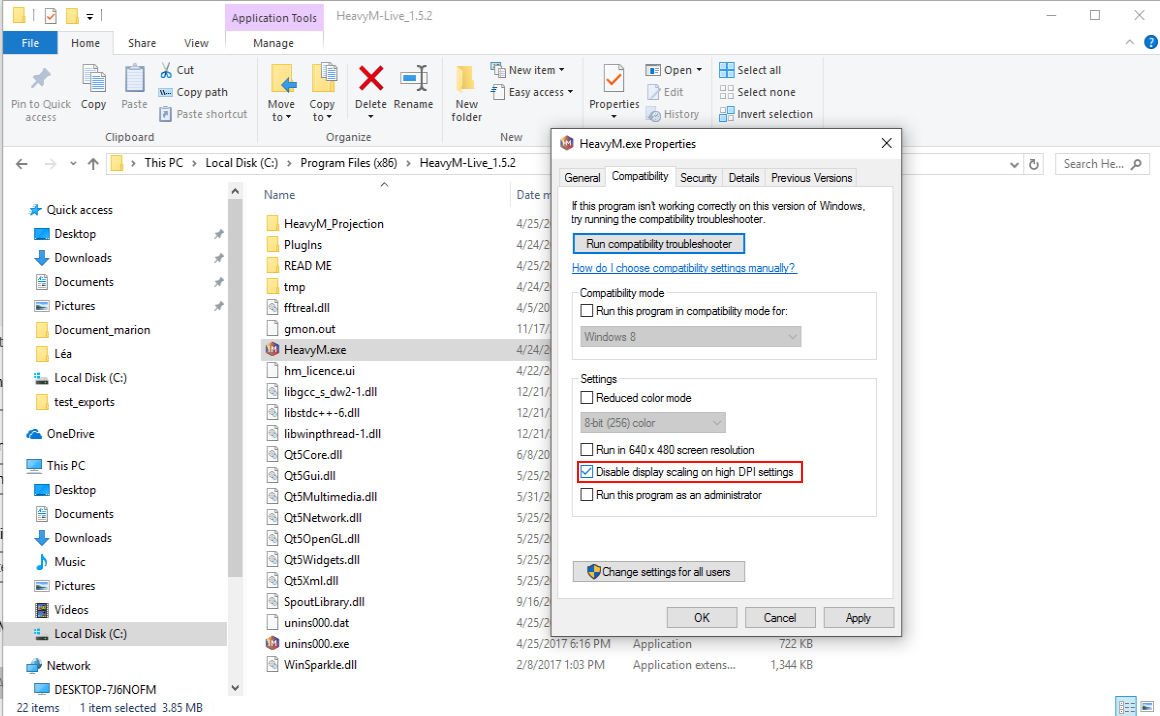The image size is (1160, 716).
Task: Click the Select none icon
Action: tap(726, 92)
